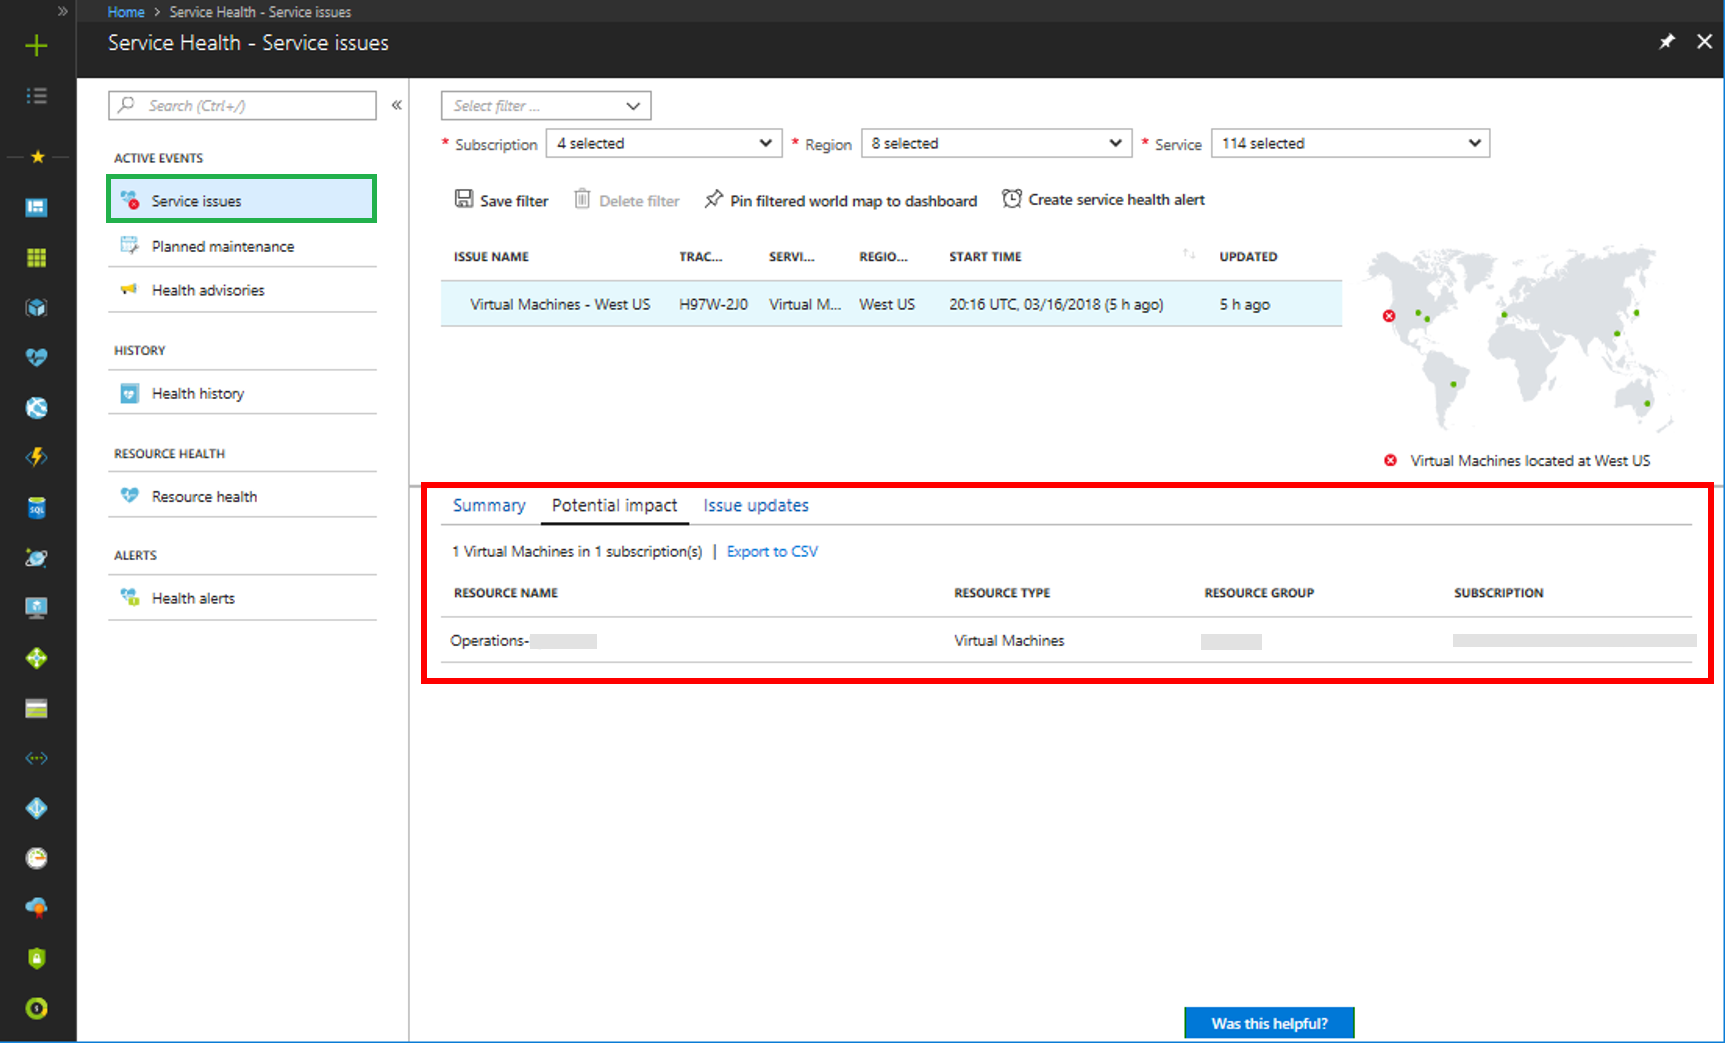Select the Potential impact tab

click(x=615, y=505)
